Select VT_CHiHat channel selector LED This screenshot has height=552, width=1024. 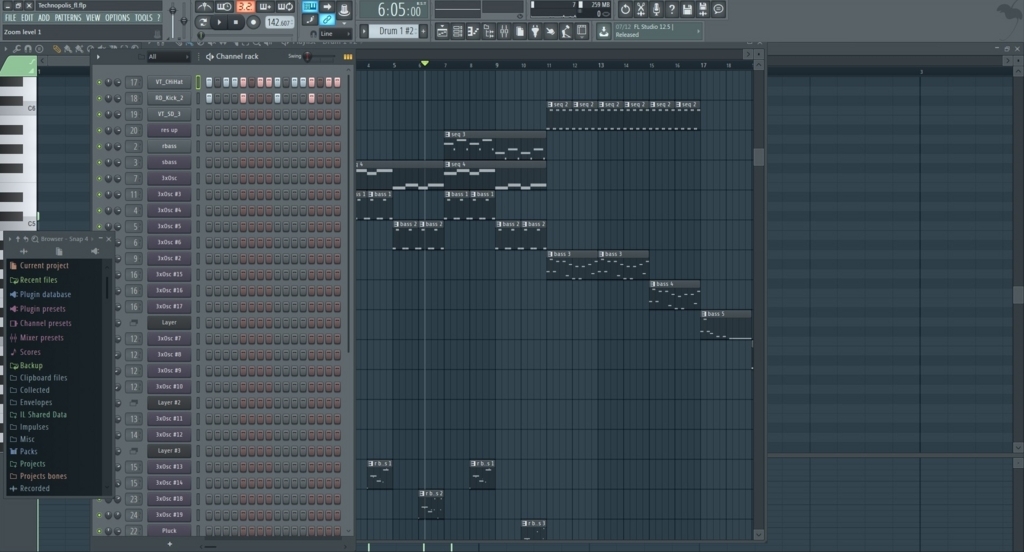tap(199, 82)
